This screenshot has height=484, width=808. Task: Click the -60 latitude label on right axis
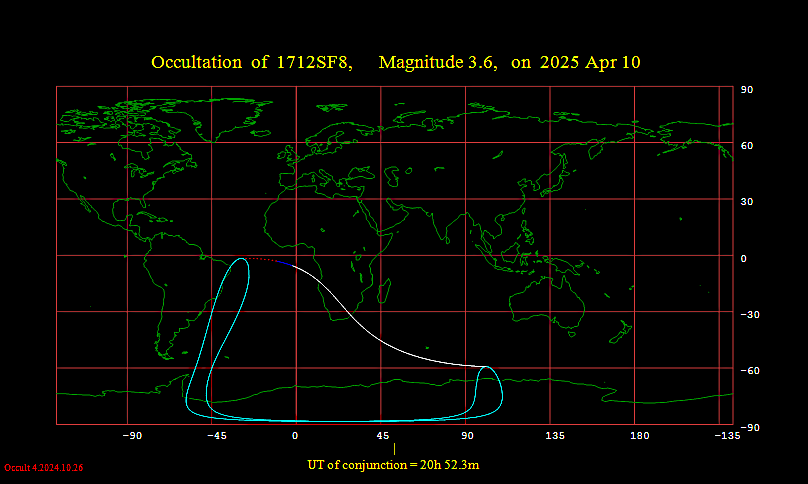746,371
